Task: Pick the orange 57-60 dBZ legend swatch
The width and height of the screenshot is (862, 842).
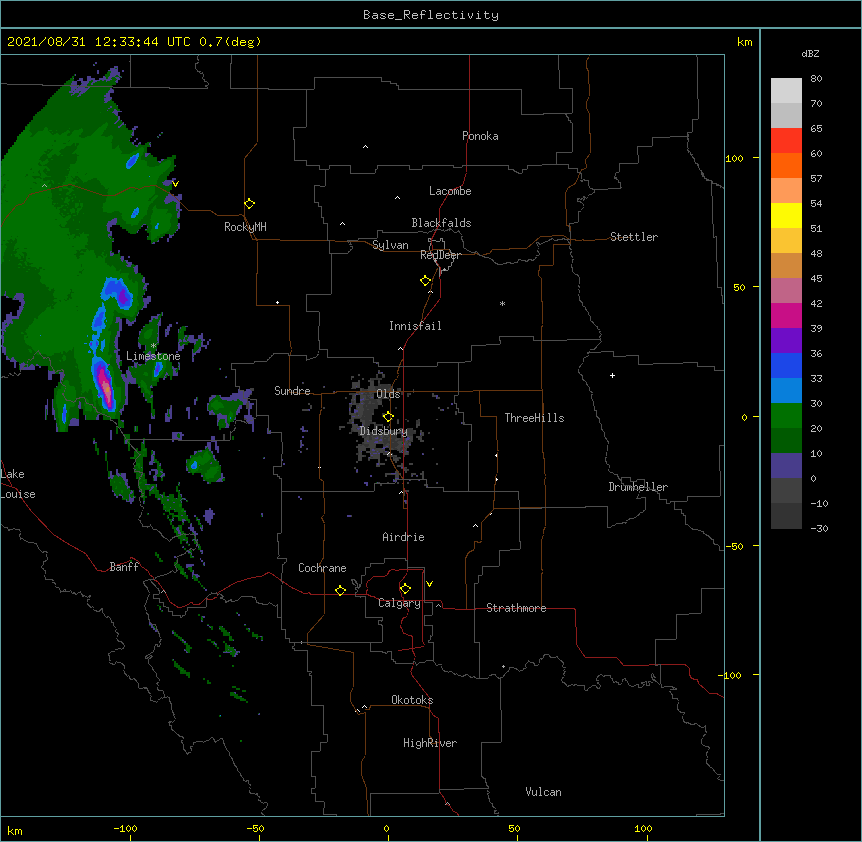Action: 786,166
